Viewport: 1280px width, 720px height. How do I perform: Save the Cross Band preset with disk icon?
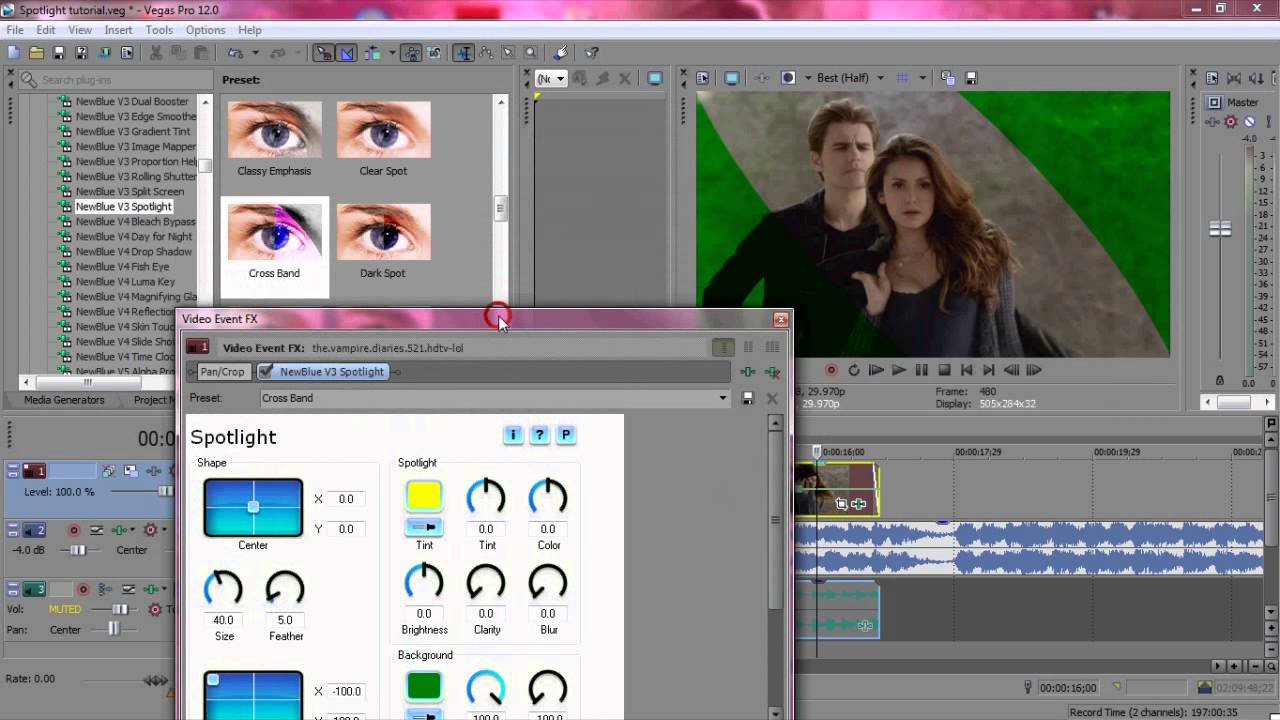tap(747, 398)
